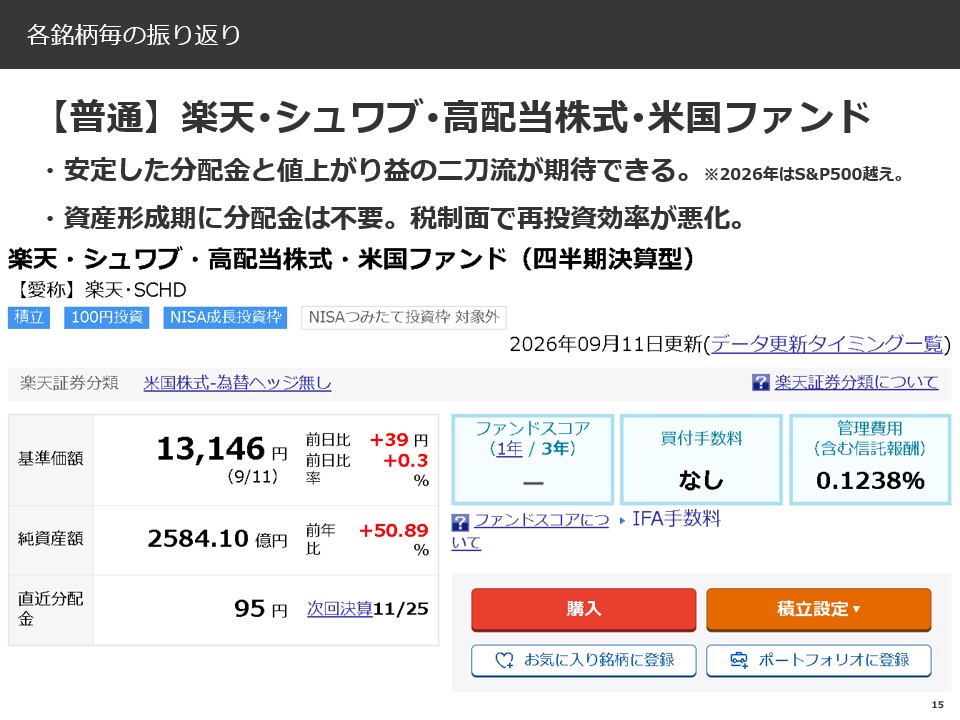Click question mark icon beside 楽天証券分類について
The width and height of the screenshot is (960, 720).
pyautogui.click(x=760, y=383)
